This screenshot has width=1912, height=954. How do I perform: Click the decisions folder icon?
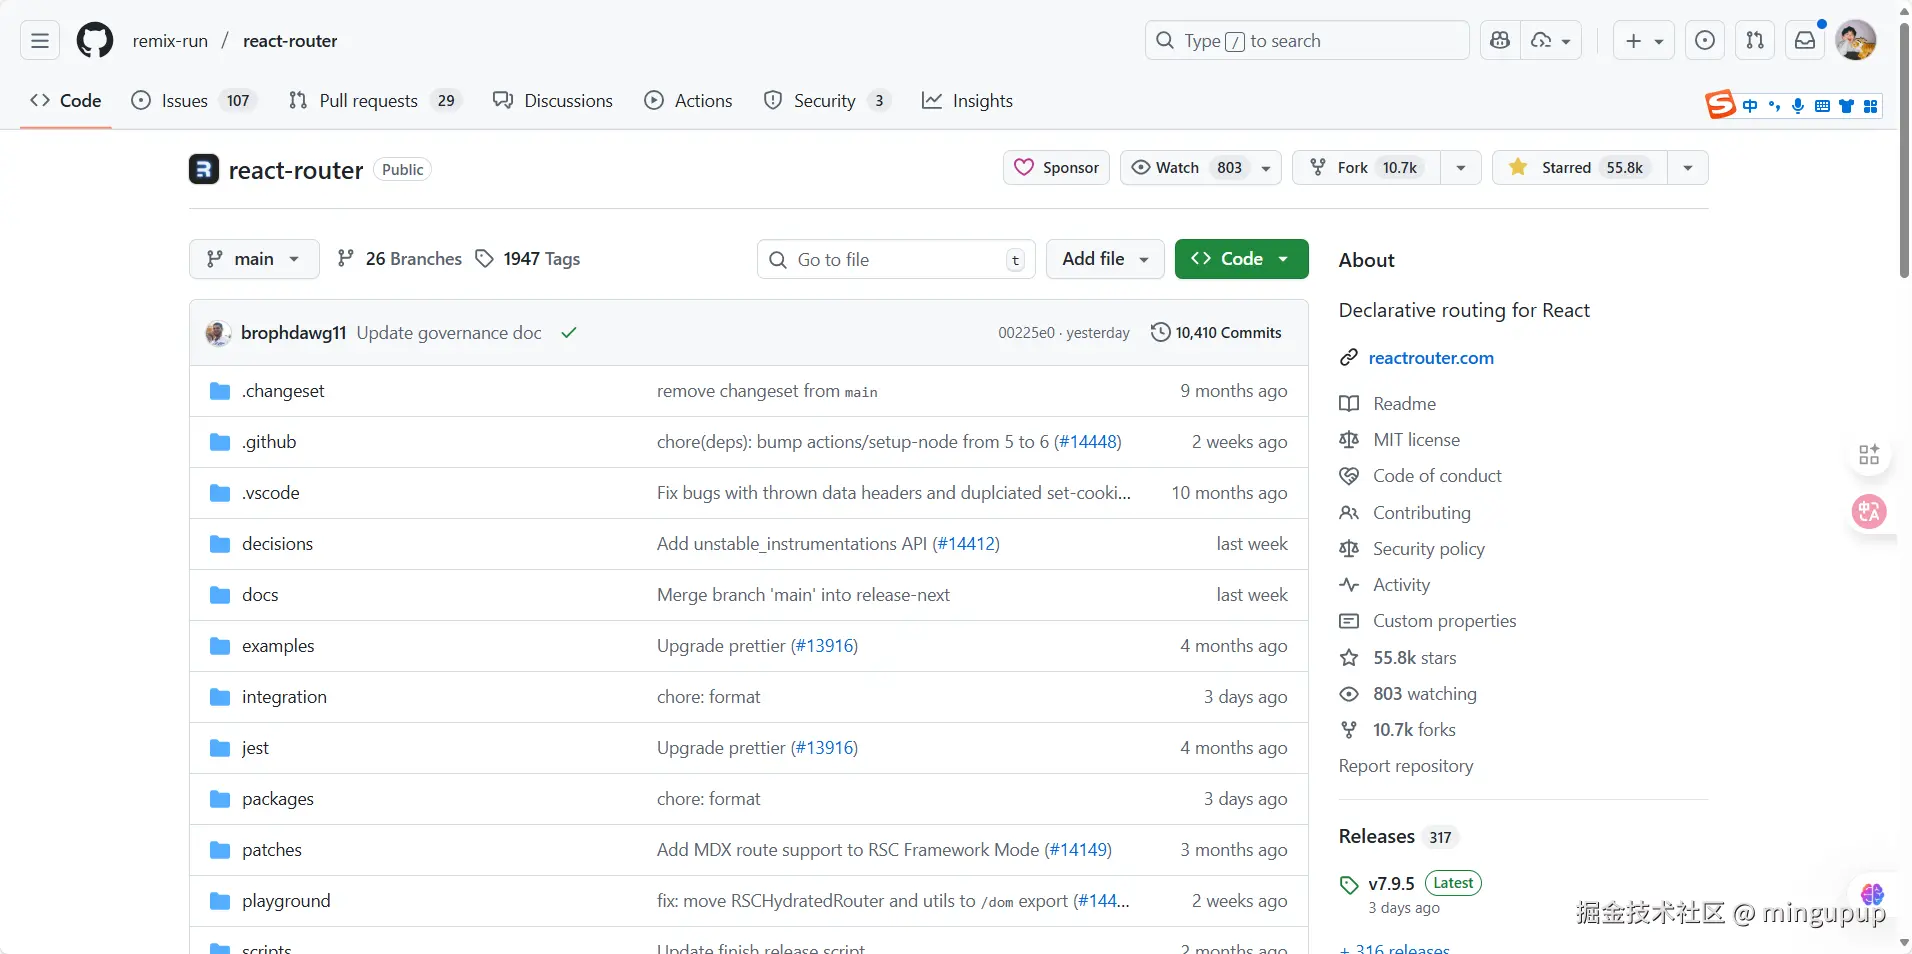click(x=220, y=544)
